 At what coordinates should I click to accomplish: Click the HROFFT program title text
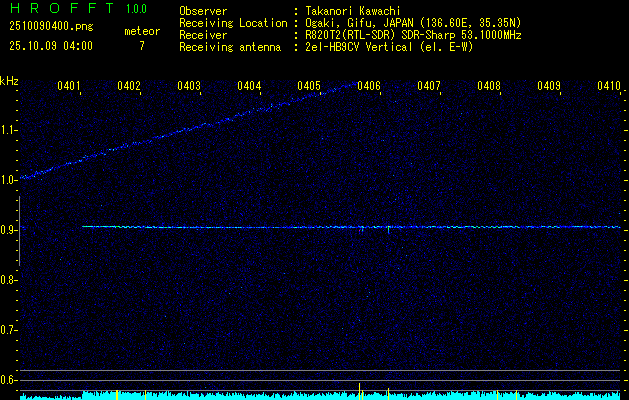62,8
